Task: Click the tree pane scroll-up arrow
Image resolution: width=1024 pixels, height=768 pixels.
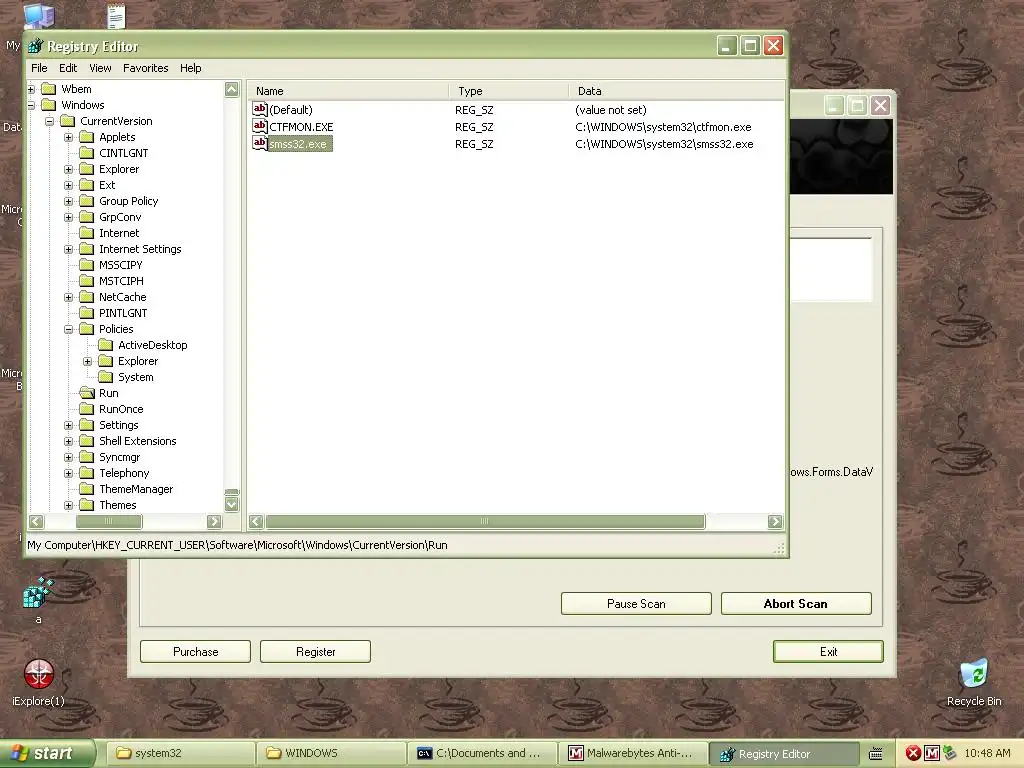Action: (232, 89)
